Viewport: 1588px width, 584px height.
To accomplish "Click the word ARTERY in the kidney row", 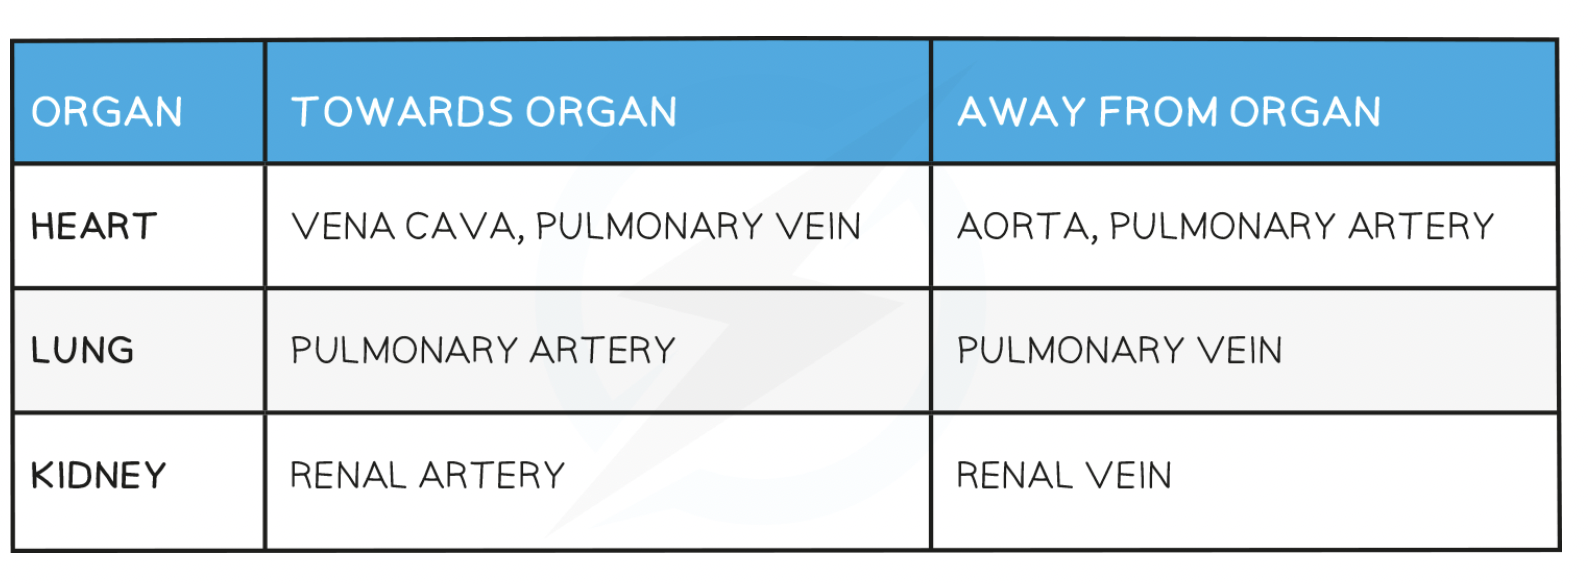I will [x=492, y=475].
